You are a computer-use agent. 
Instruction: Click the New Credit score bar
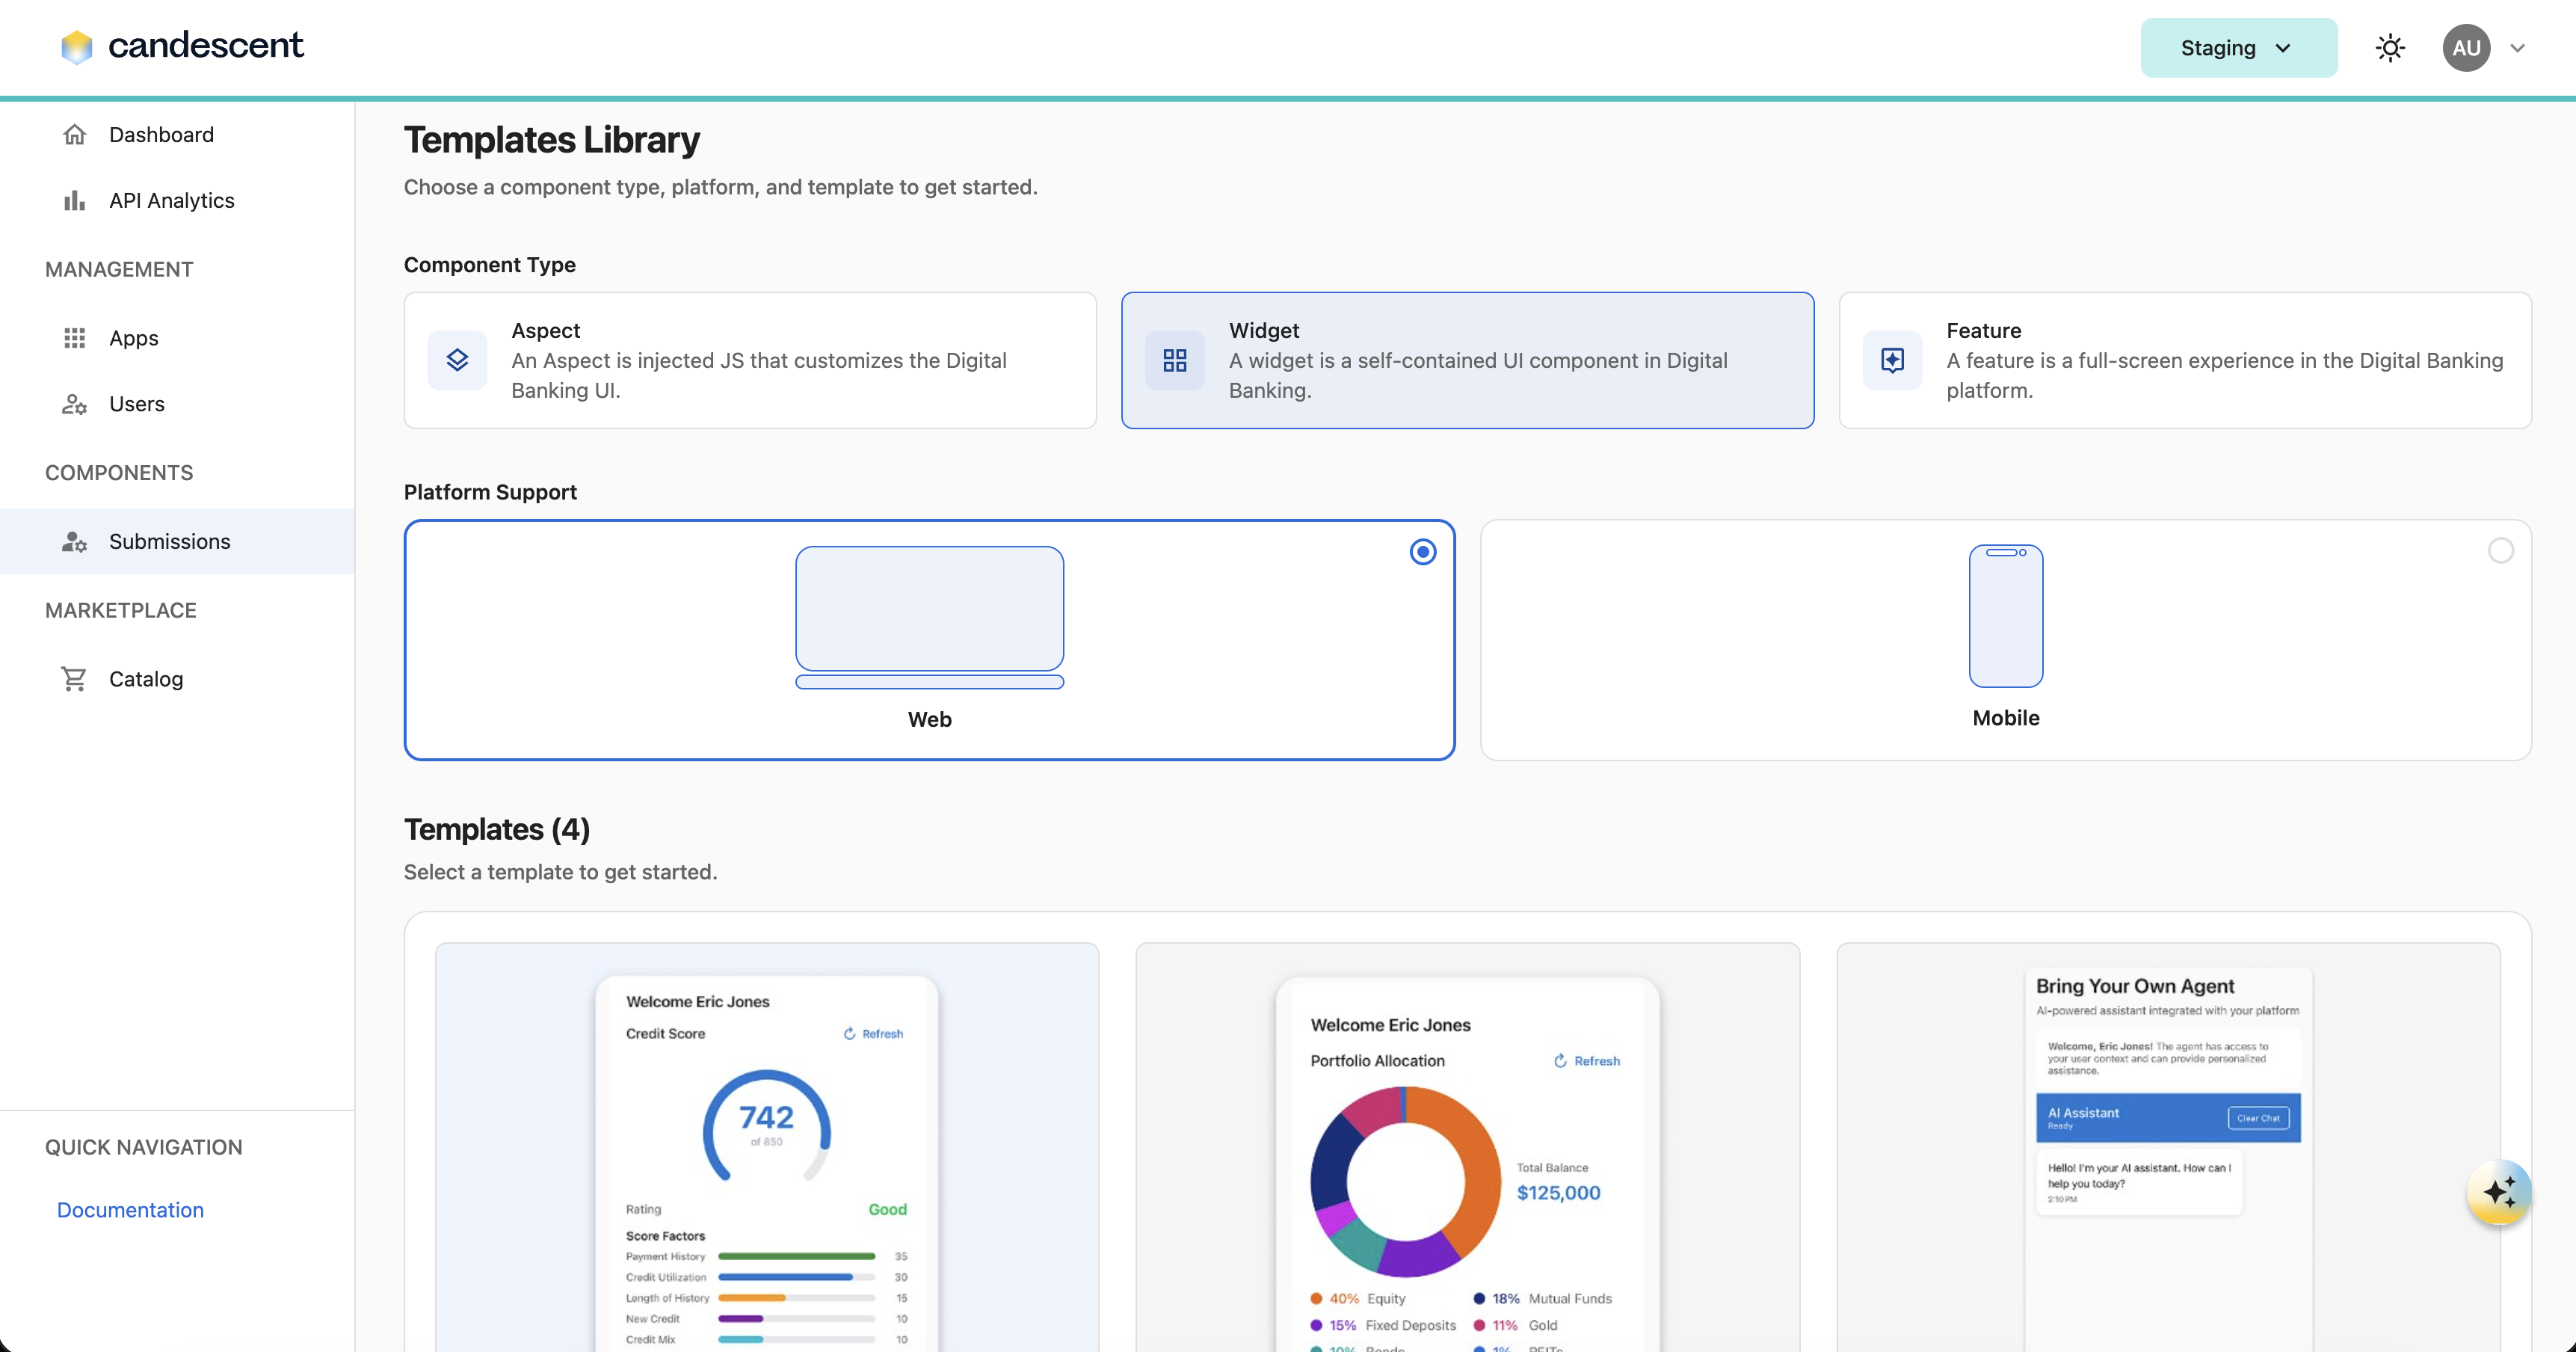(x=797, y=1319)
